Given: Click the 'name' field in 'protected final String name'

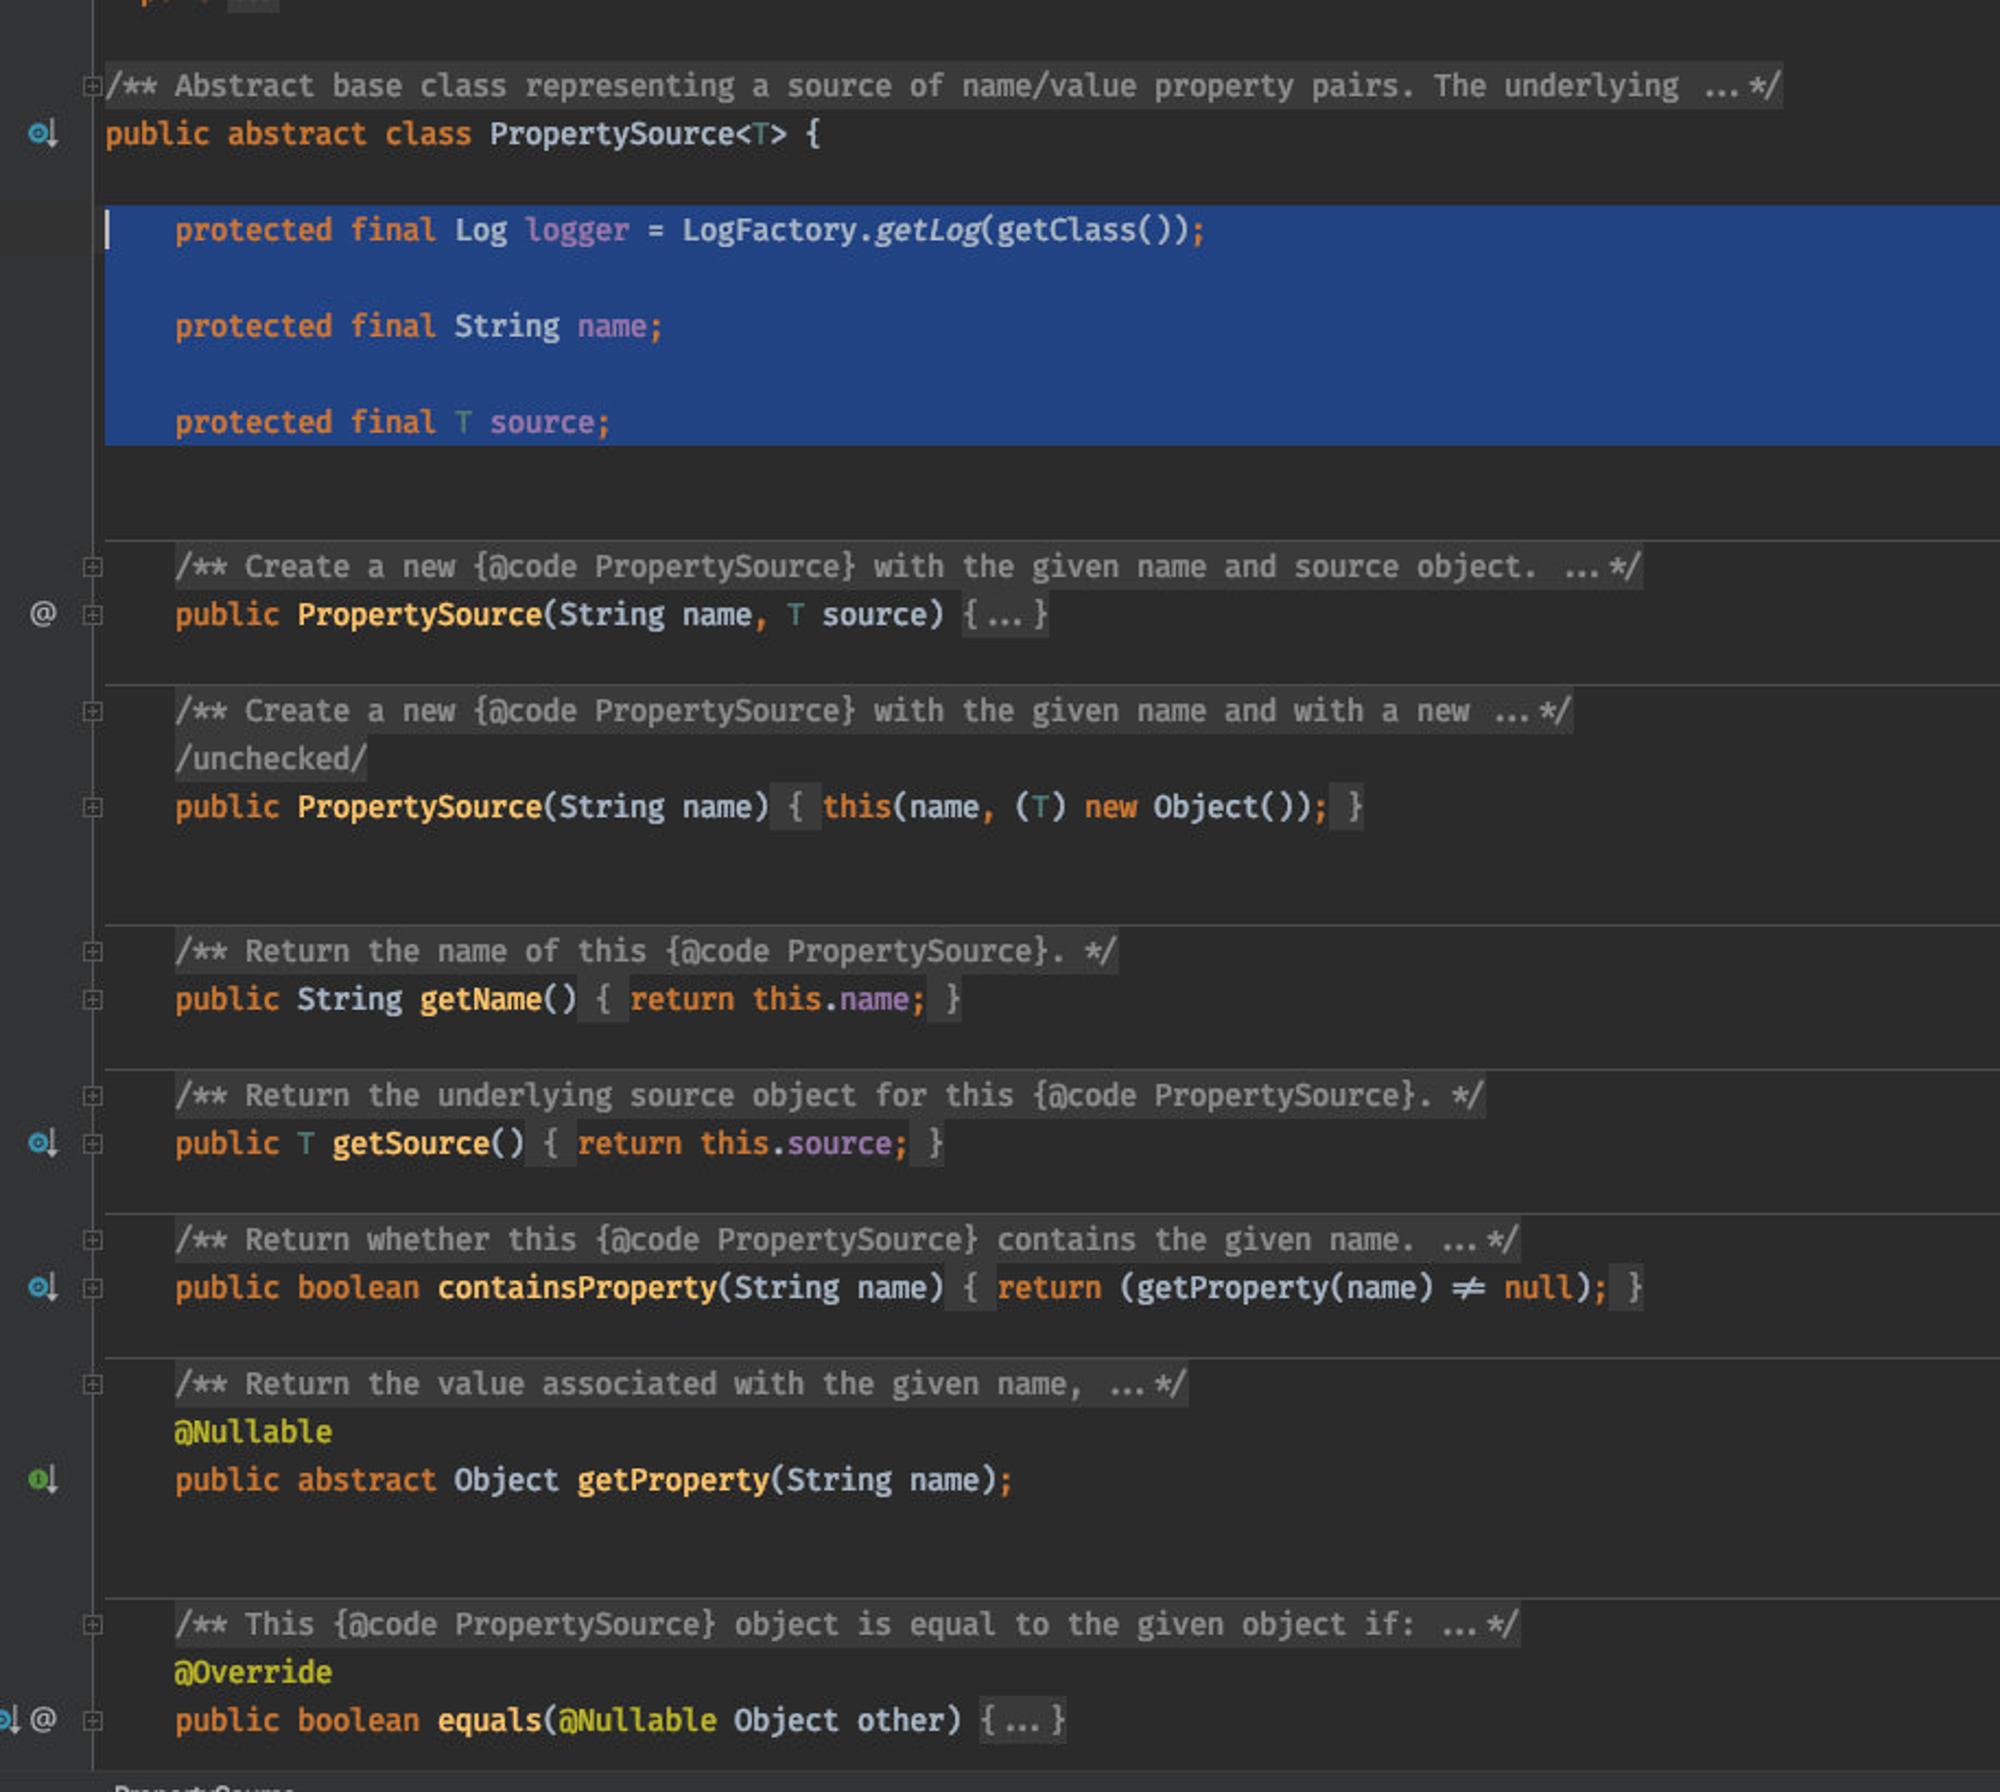Looking at the screenshot, I should pos(612,326).
